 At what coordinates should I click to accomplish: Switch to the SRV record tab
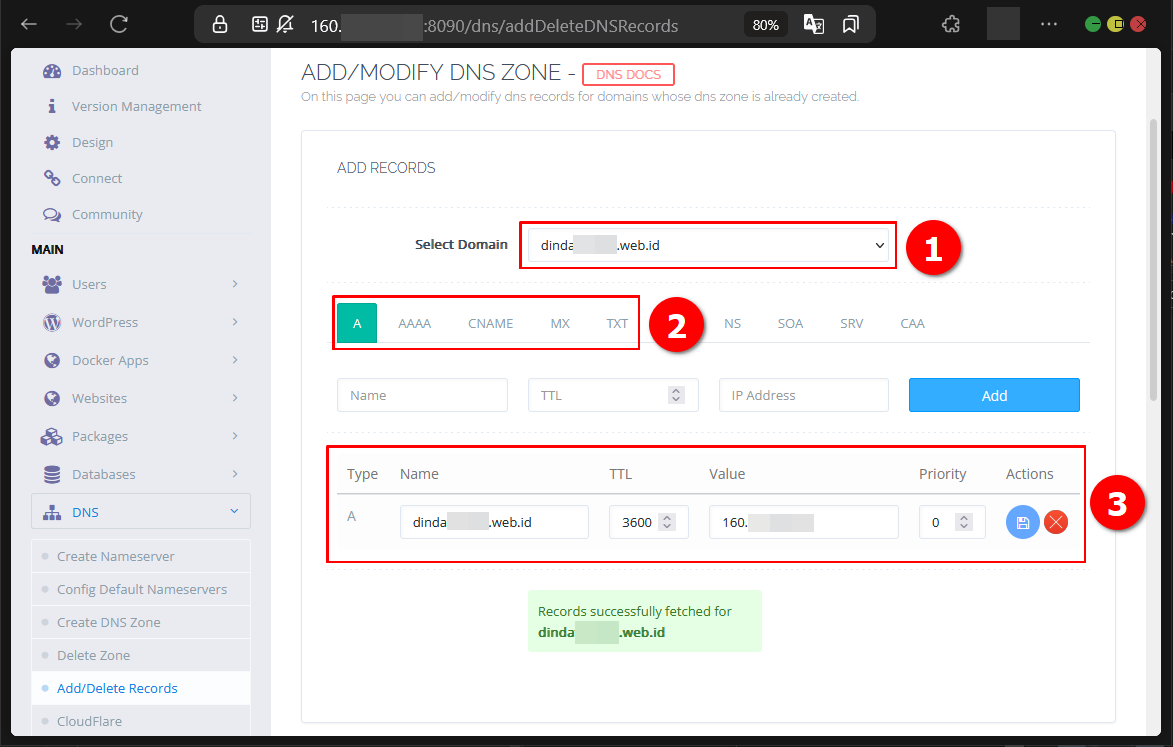[x=851, y=323]
